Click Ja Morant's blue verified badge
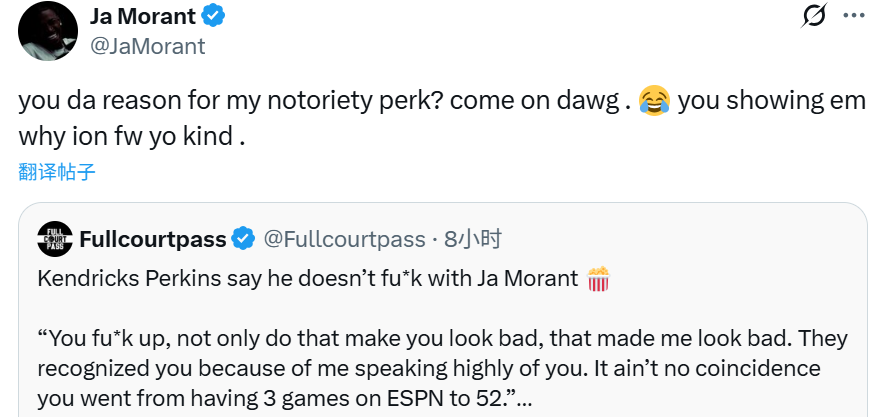 [x=215, y=17]
